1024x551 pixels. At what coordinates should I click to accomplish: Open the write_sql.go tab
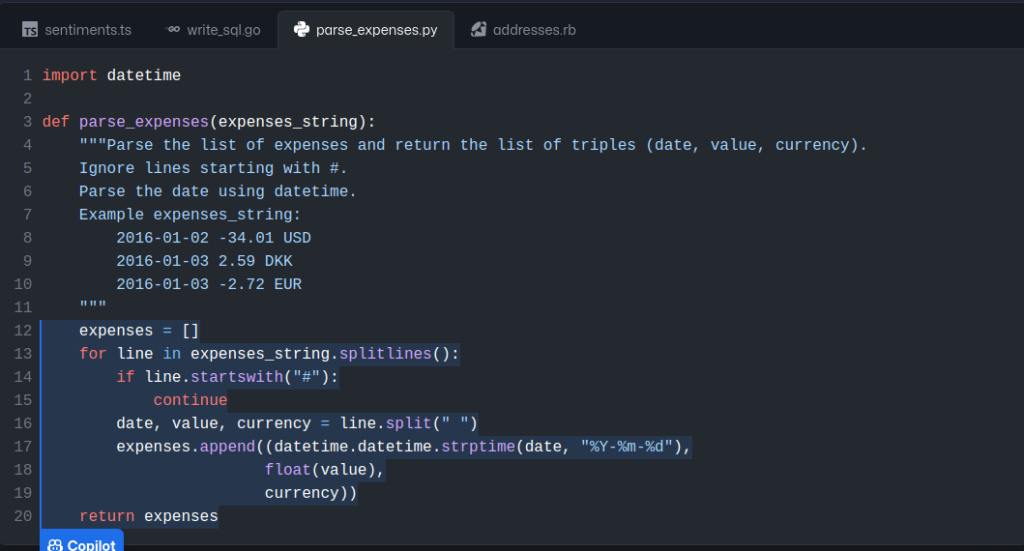tap(214, 30)
